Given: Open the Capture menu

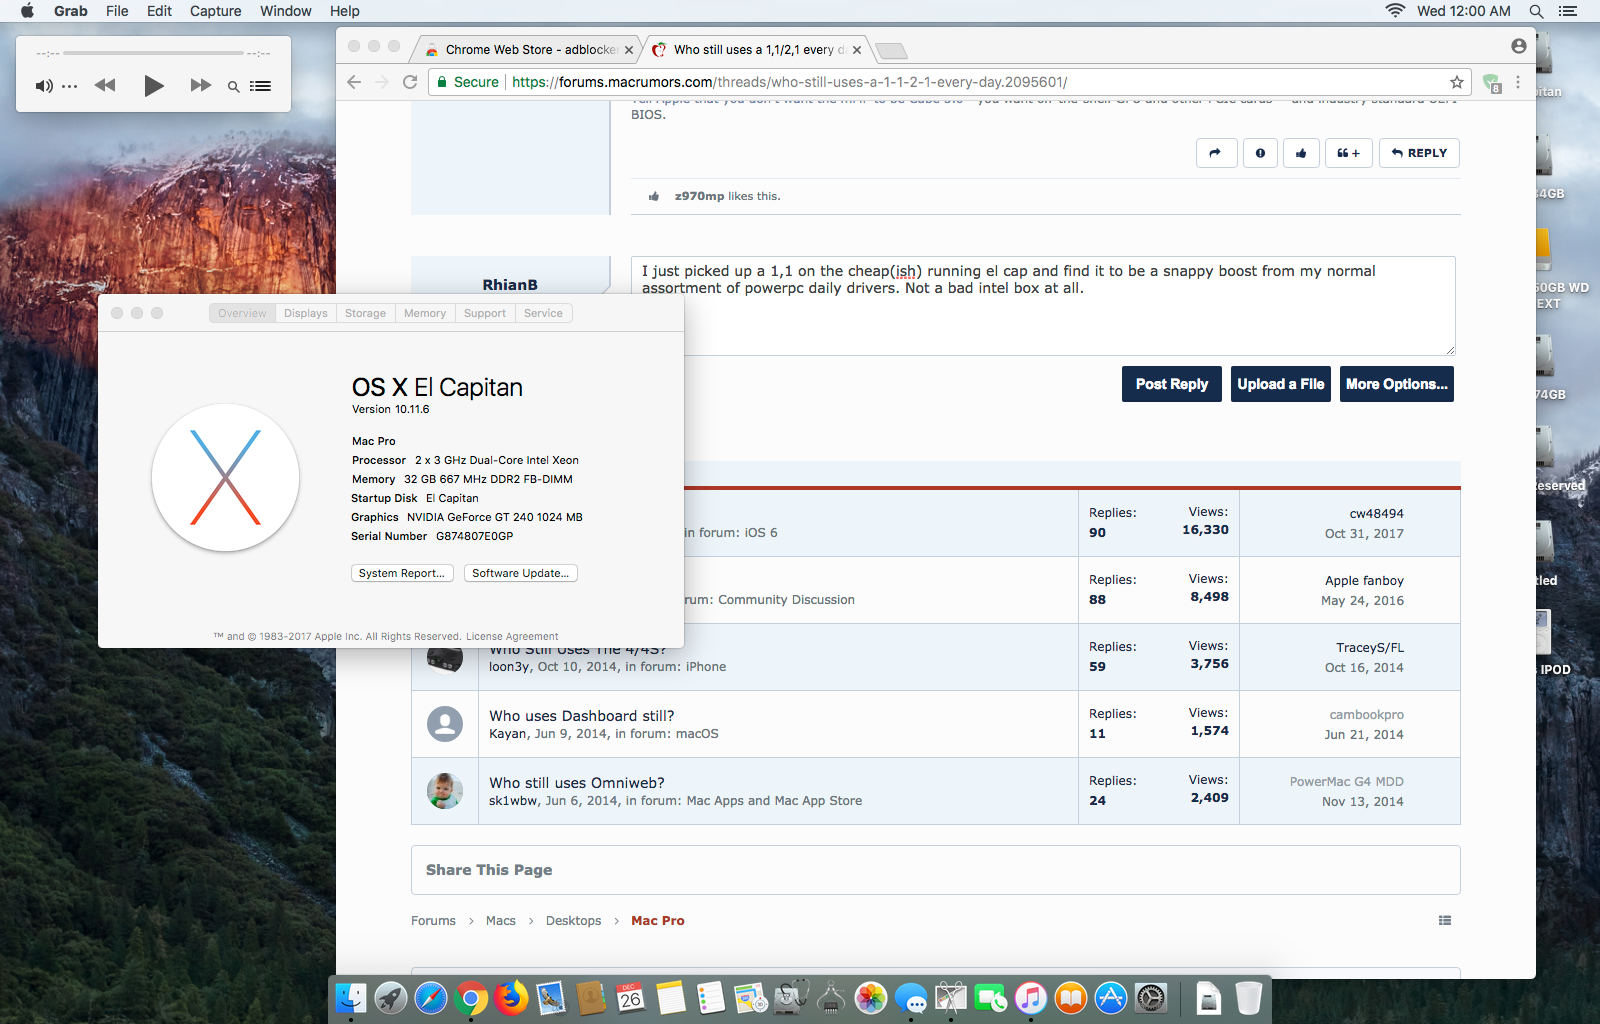Looking at the screenshot, I should [216, 11].
